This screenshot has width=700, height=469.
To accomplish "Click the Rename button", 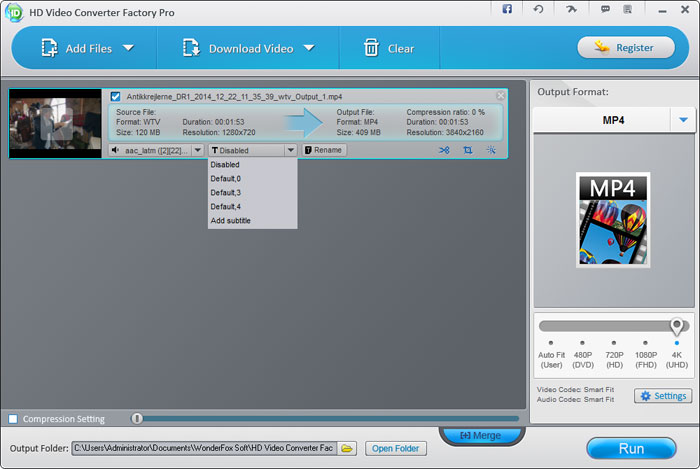I will click(324, 150).
